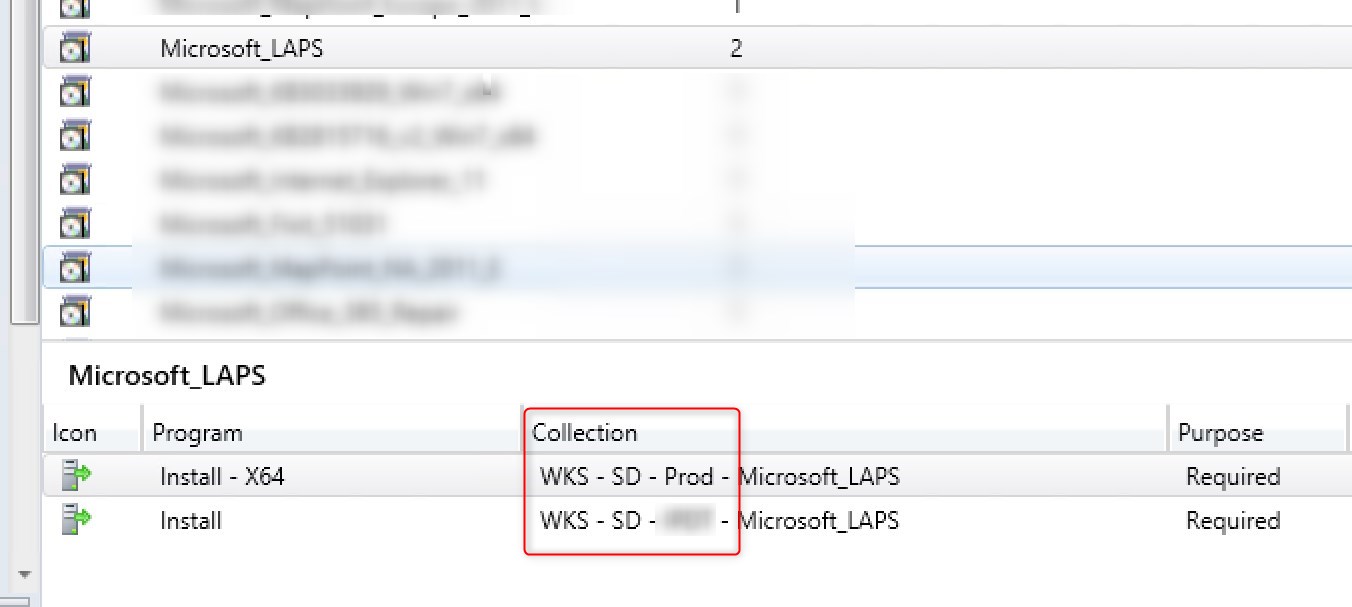
Task: Click the Required purpose value for Install - X64
Action: [1234, 477]
